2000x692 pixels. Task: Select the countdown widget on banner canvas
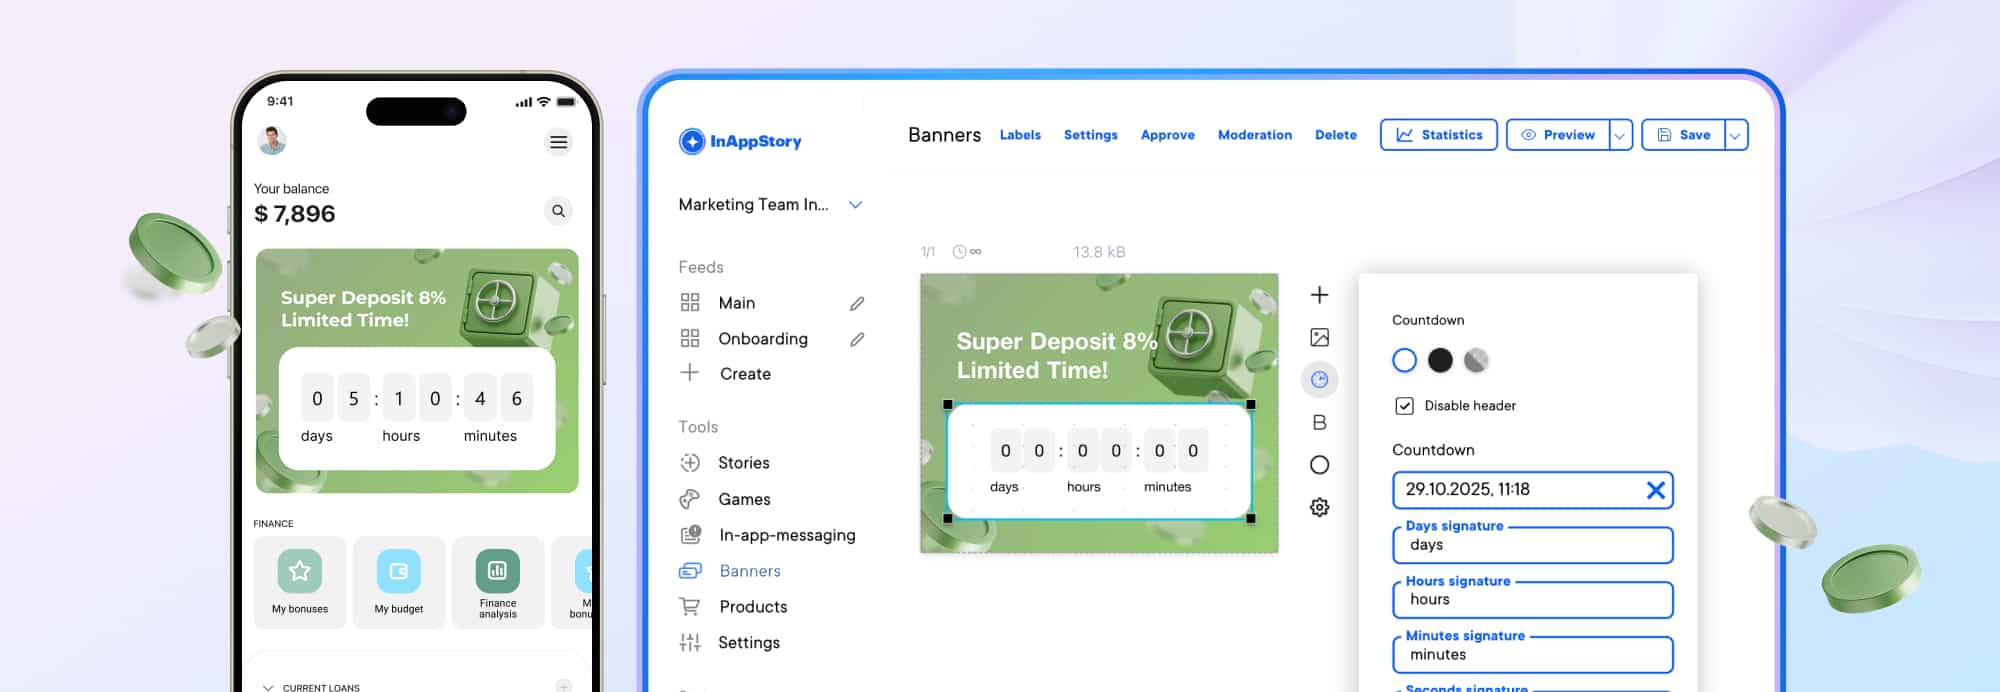pyautogui.click(x=1099, y=461)
